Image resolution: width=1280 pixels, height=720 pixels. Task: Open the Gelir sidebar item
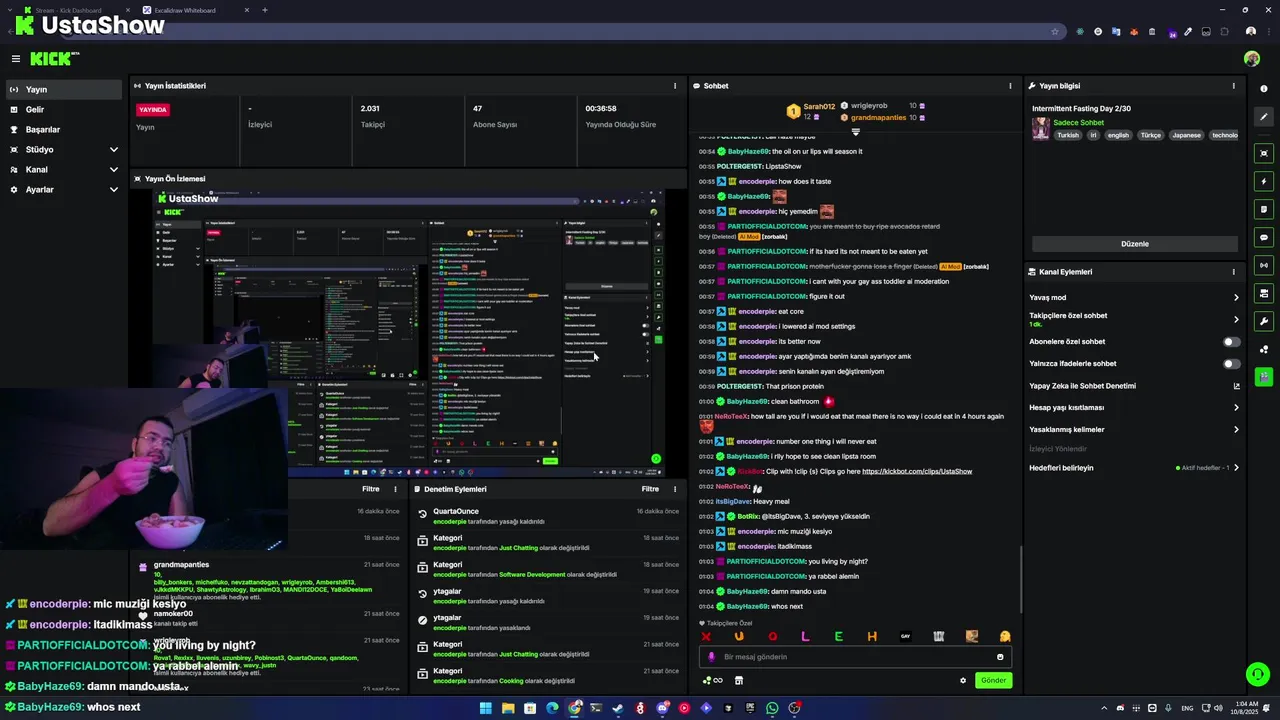coord(63,109)
